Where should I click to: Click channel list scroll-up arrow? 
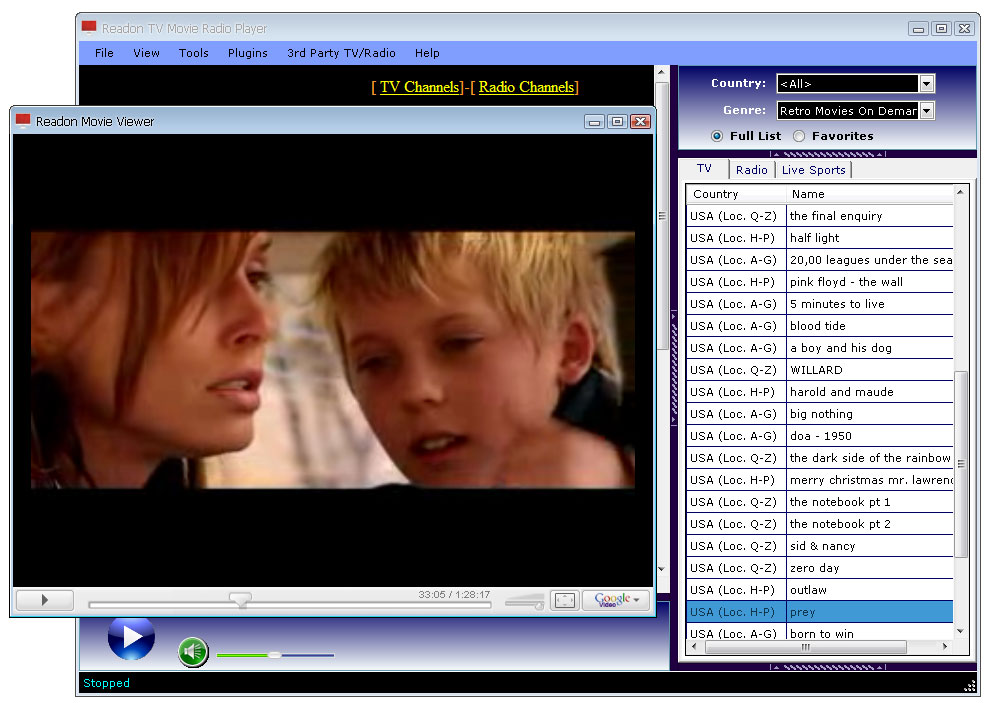pyautogui.click(x=960, y=192)
